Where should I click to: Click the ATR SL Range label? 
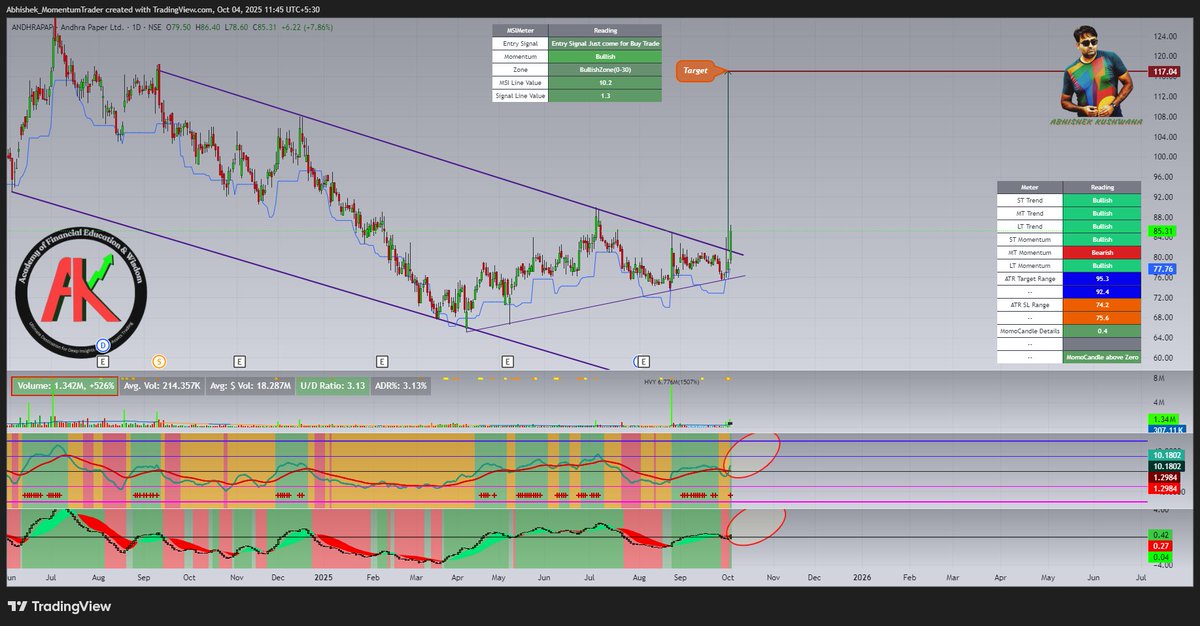[1029, 304]
